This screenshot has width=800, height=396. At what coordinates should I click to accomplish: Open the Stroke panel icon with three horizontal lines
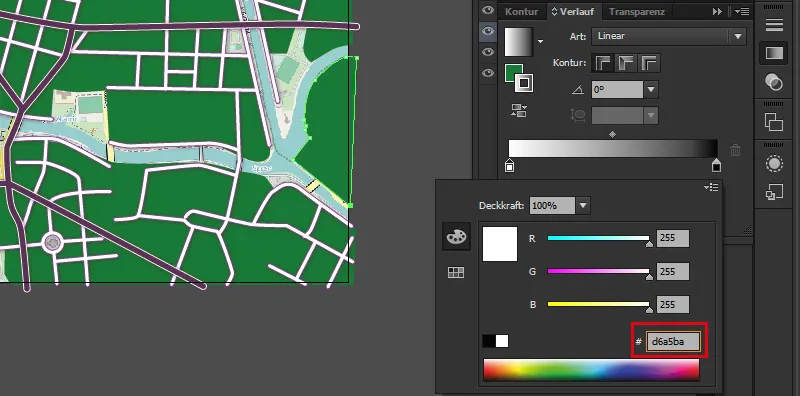click(x=774, y=24)
